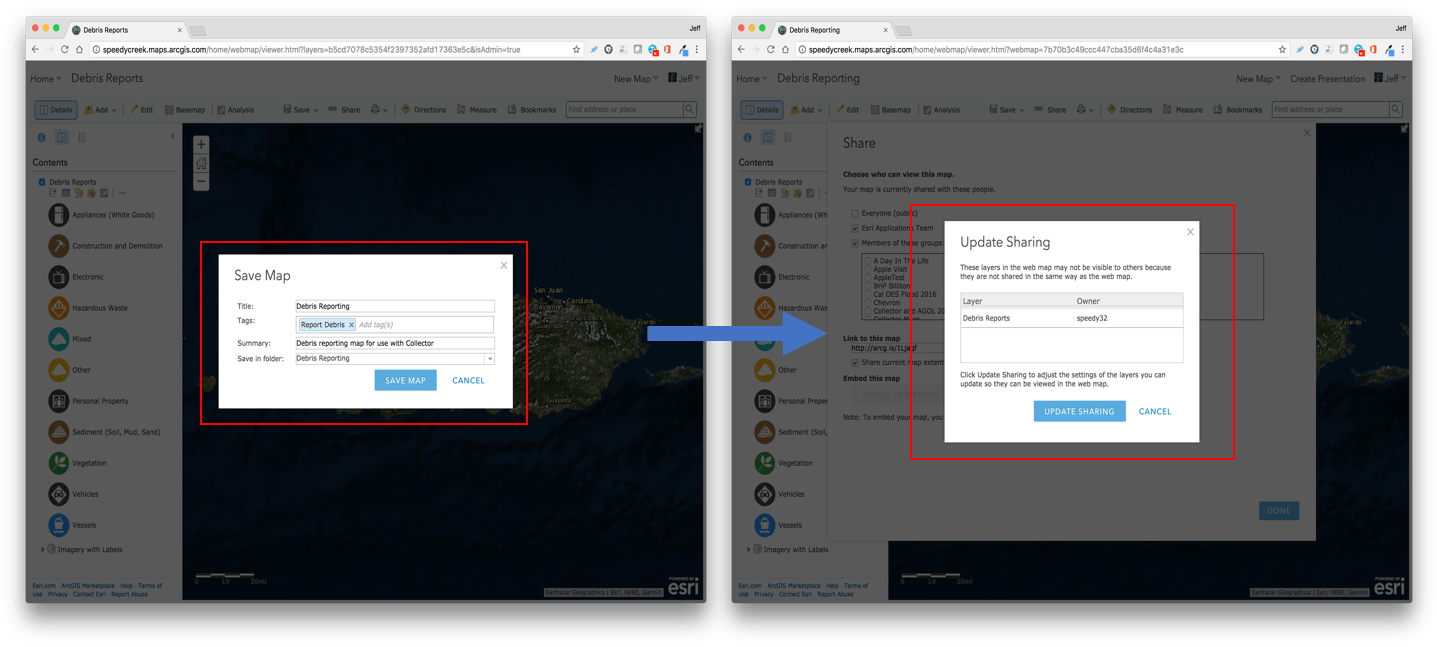Open the Create Presentation menu item

point(1326,79)
